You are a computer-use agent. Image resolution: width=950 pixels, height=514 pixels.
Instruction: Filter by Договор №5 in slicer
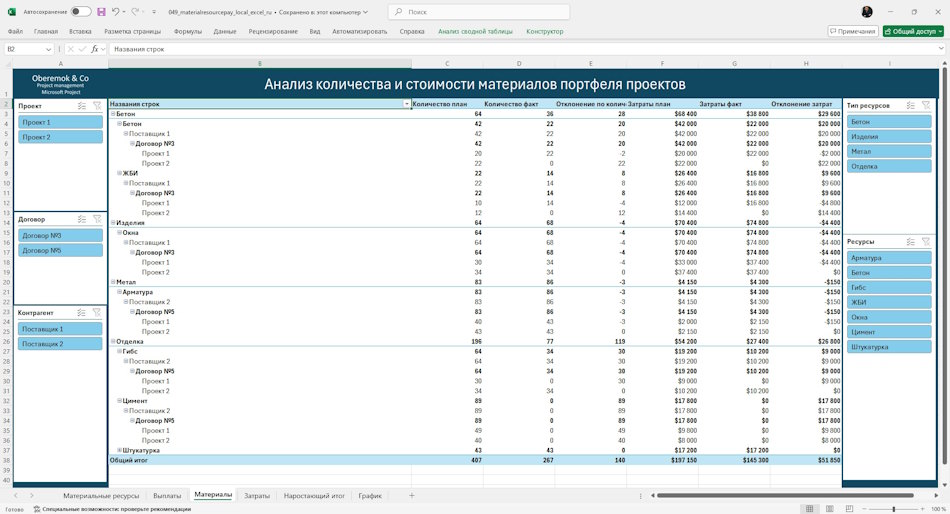click(60, 250)
